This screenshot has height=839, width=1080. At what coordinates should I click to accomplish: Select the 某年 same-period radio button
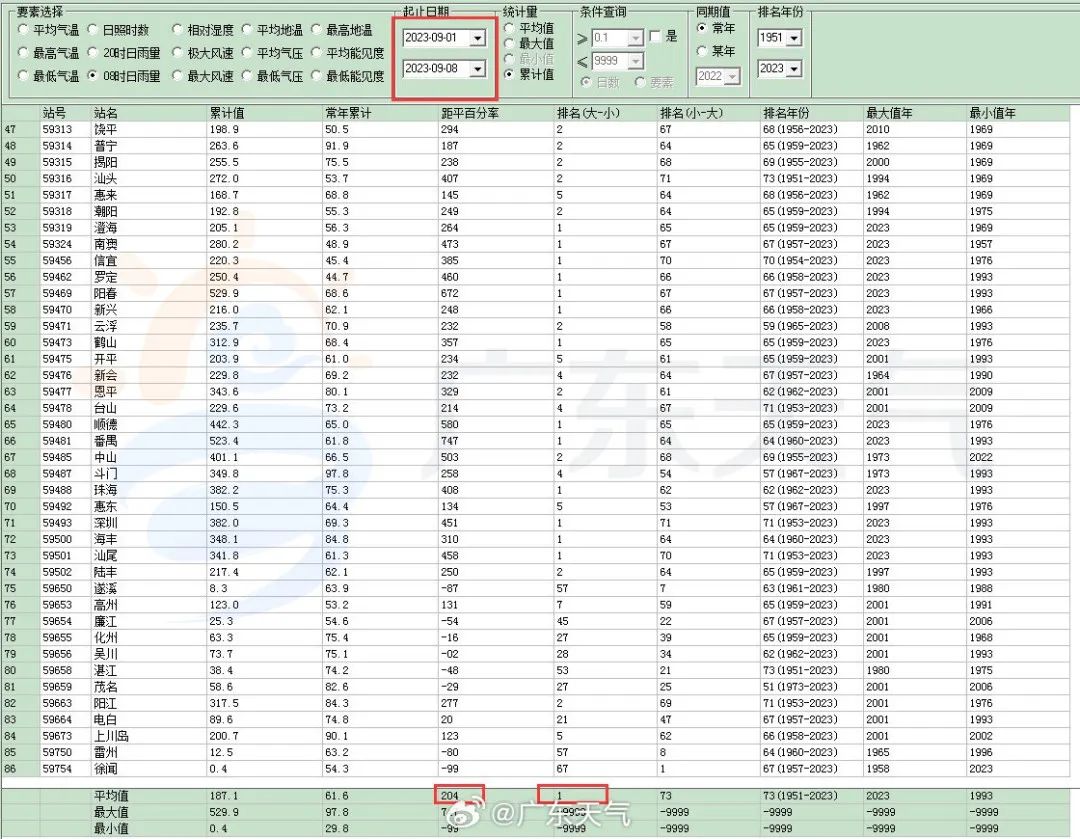tap(702, 50)
